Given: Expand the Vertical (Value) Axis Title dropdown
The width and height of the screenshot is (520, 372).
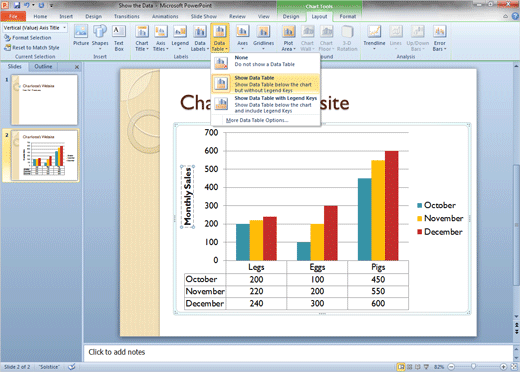Looking at the screenshot, I should (64, 28).
